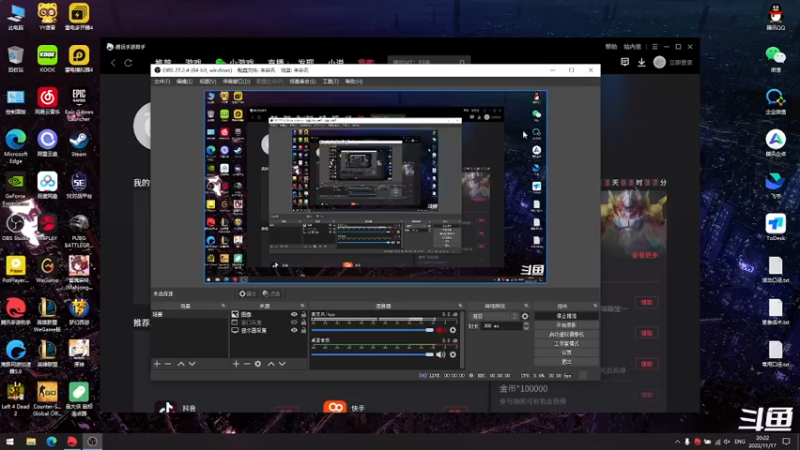Click the studio mode button in OBS controls
Image resolution: width=800 pixels, height=450 pixels.
tap(566, 343)
